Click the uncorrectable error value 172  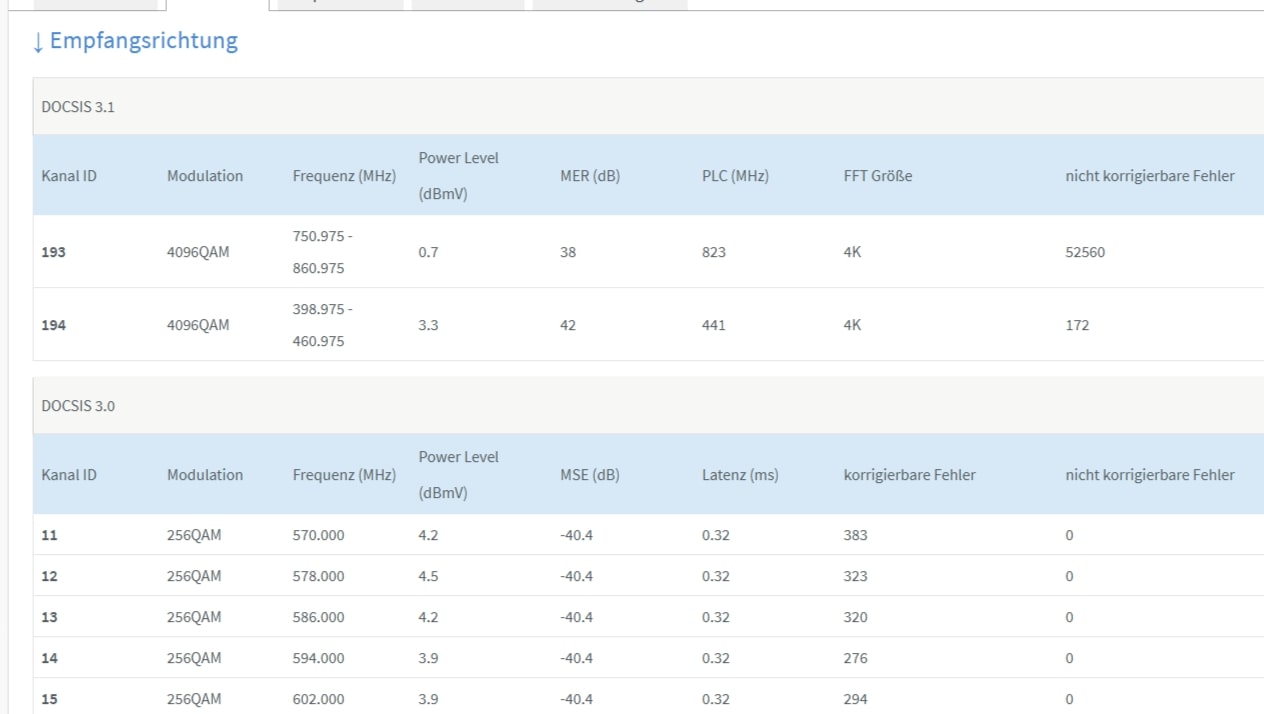tap(1077, 325)
